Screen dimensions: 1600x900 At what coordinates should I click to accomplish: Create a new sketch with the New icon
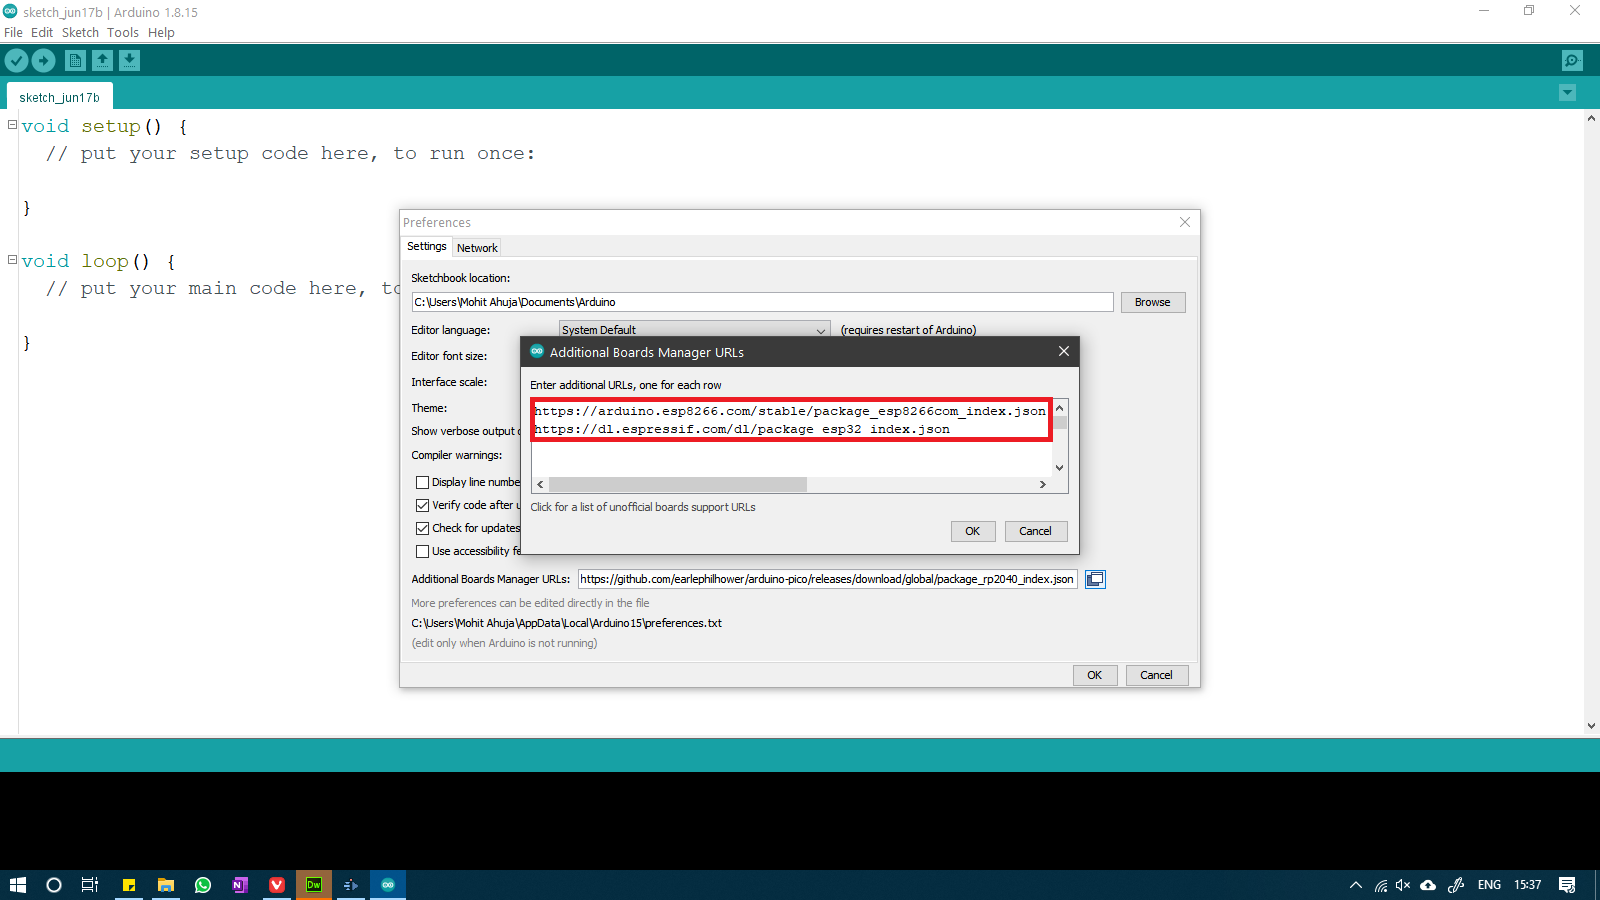[75, 60]
